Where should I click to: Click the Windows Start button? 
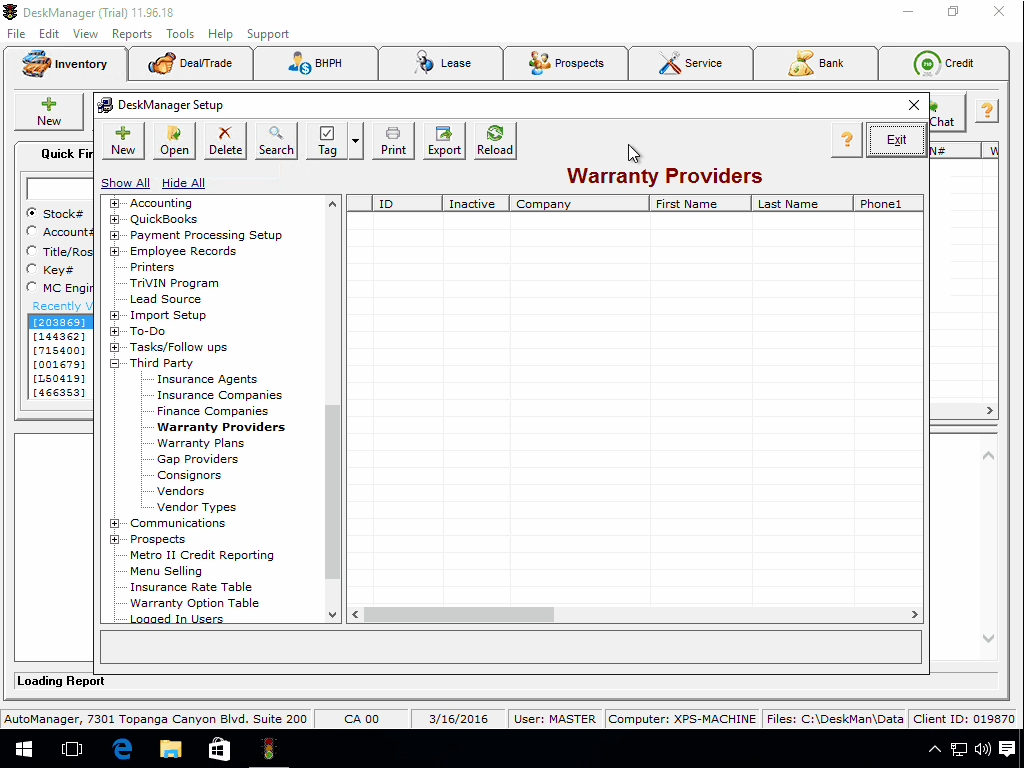[24, 749]
